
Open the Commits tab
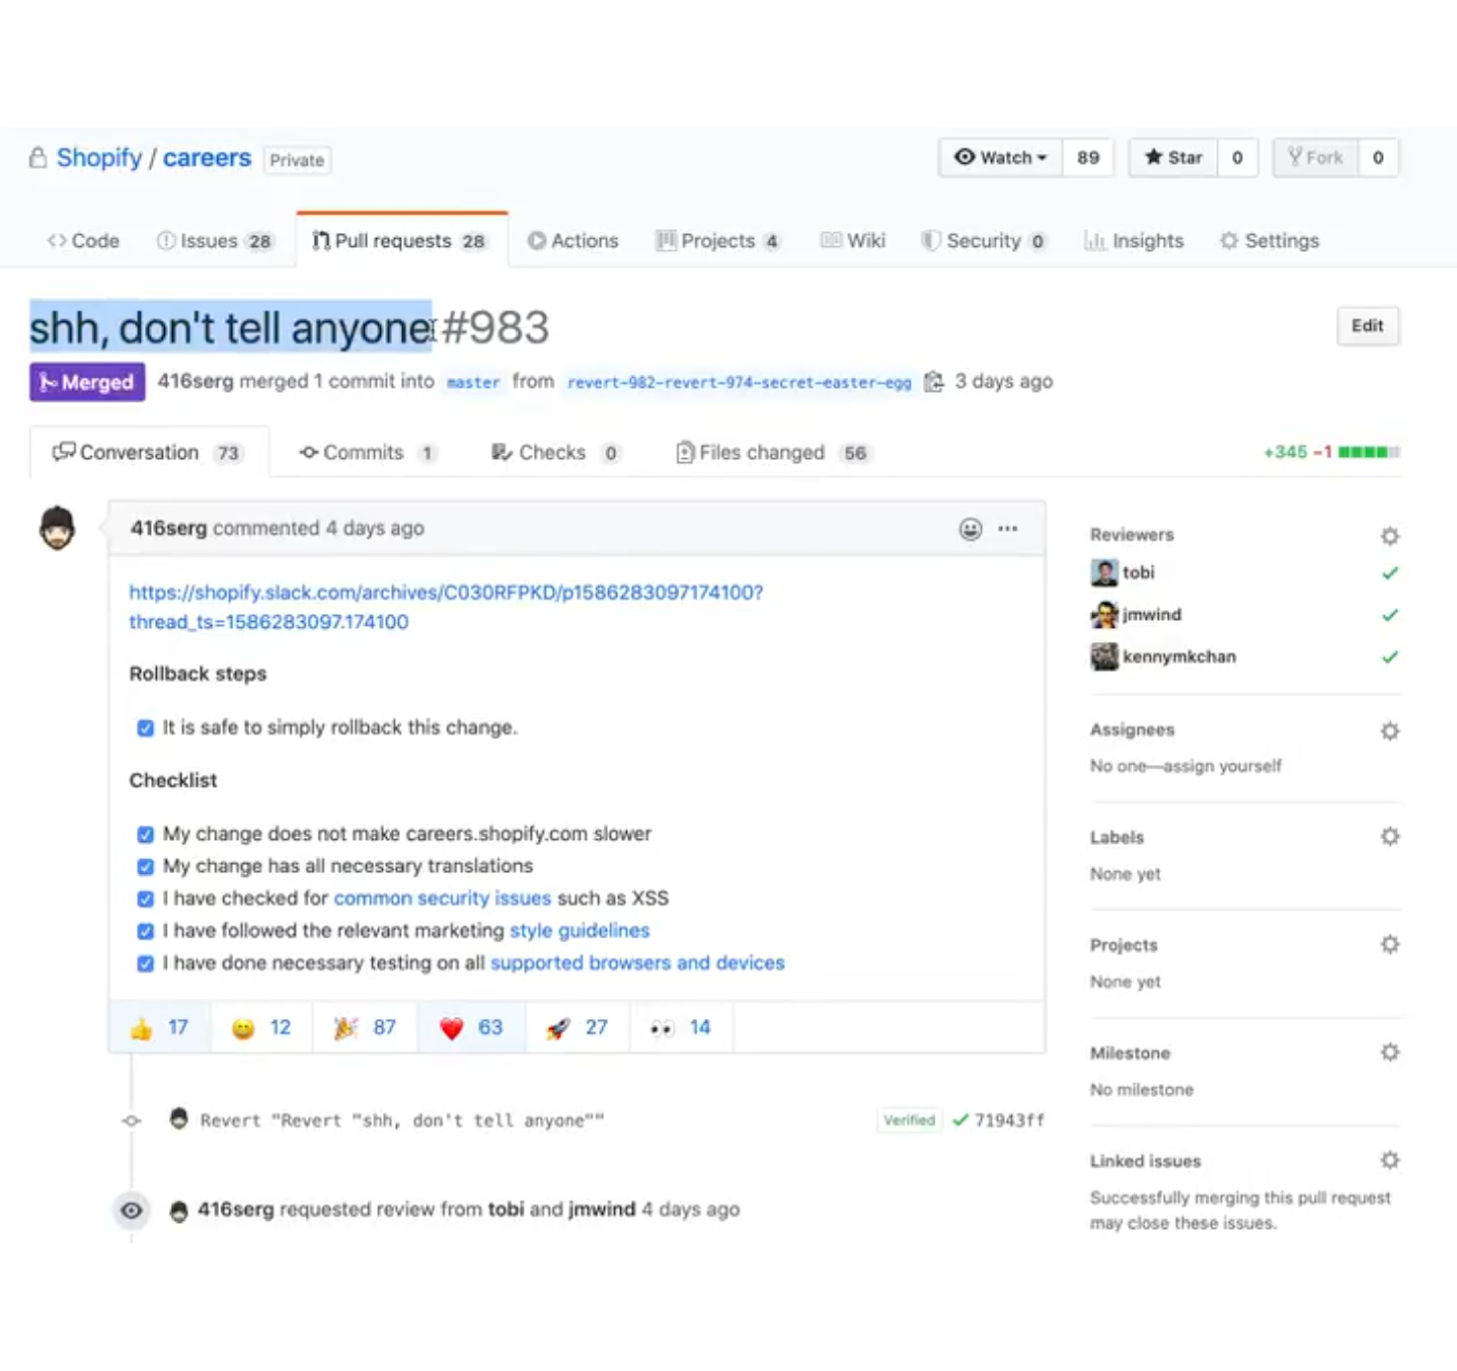point(368,453)
